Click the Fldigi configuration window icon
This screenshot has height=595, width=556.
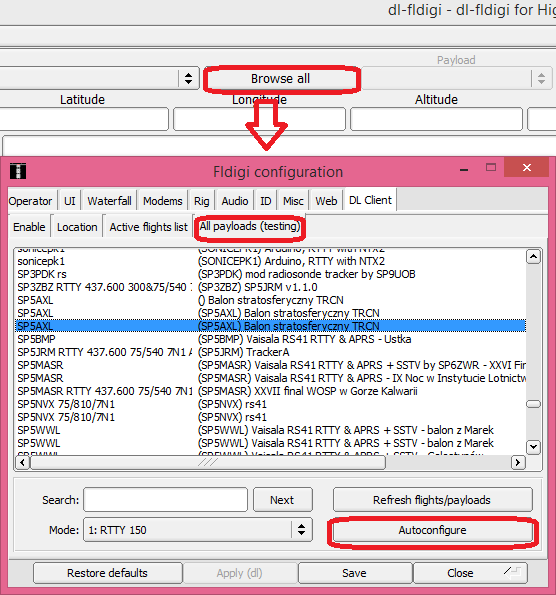18,171
